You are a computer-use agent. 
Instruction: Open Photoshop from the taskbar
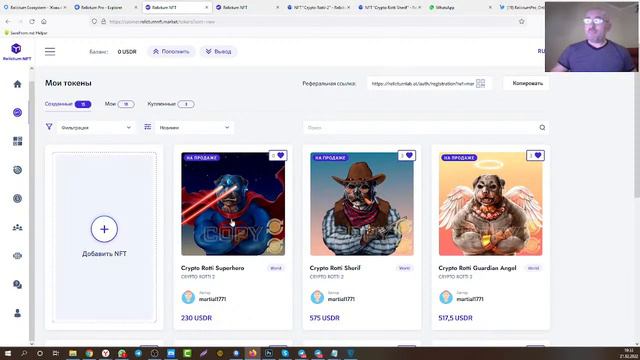pyautogui.click(x=269, y=353)
